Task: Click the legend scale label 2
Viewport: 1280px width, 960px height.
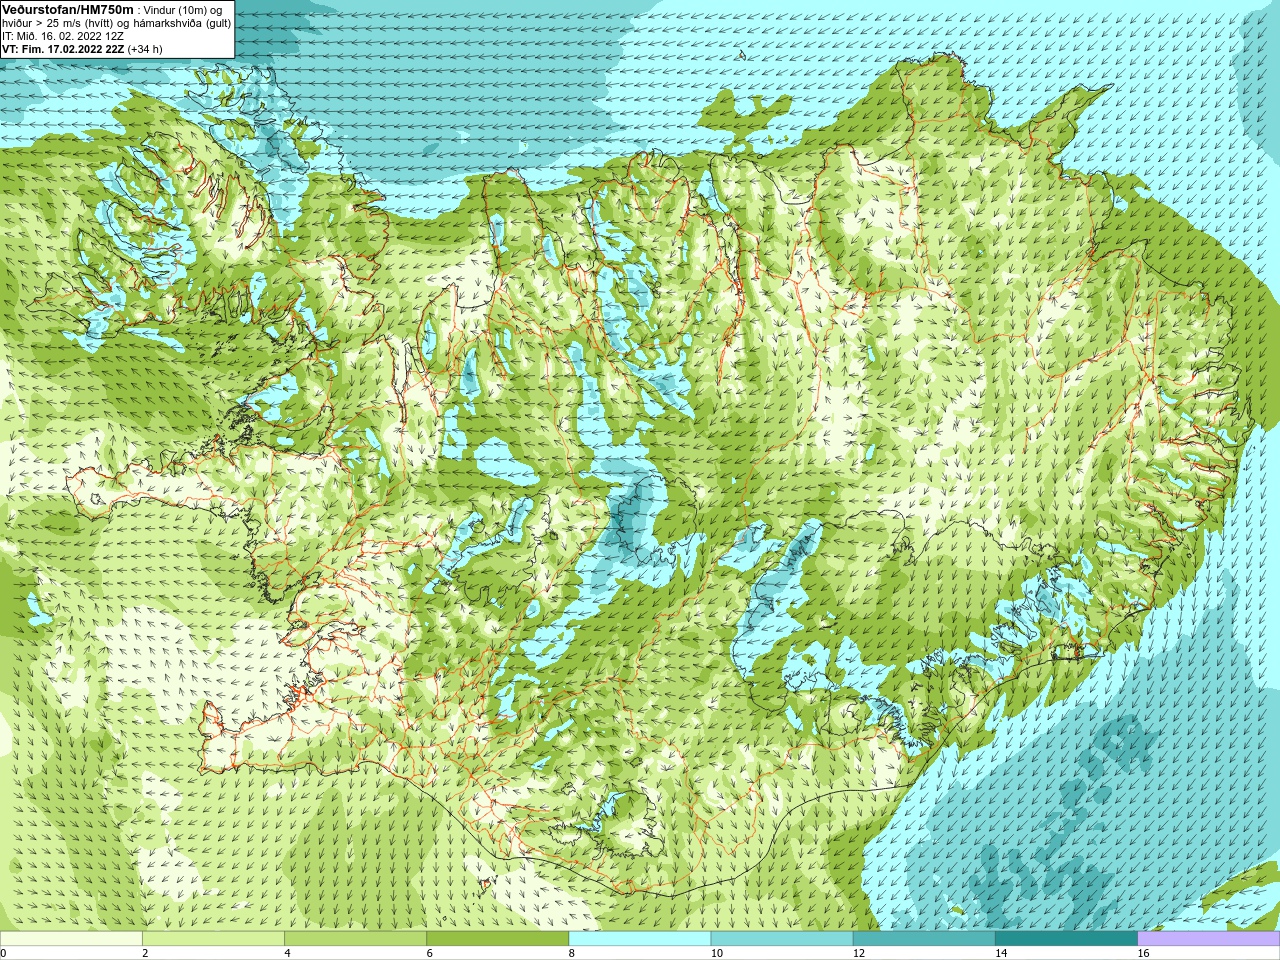Action: tap(145, 953)
